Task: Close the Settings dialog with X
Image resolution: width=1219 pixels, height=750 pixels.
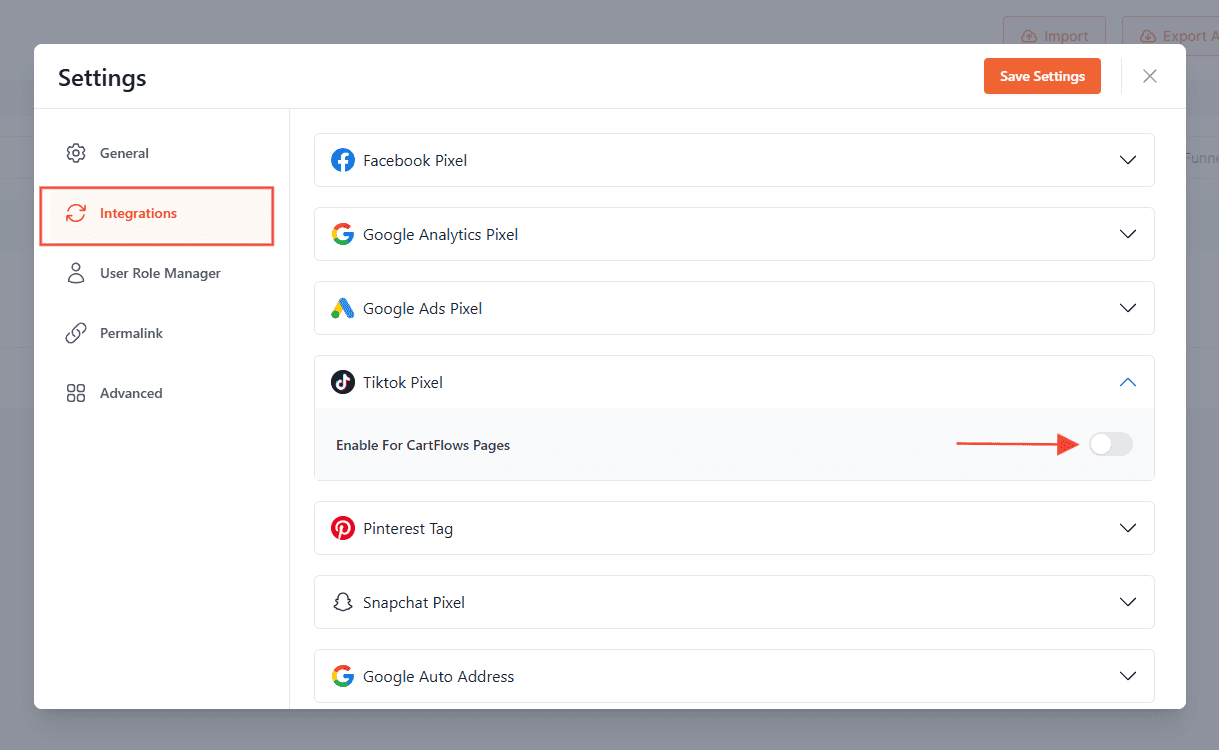Action: pyautogui.click(x=1150, y=76)
